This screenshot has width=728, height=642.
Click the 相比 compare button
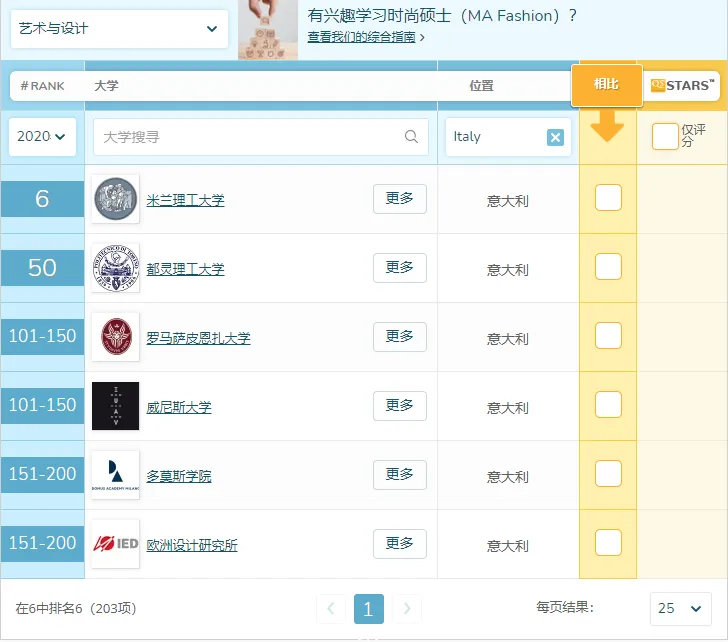coord(606,85)
